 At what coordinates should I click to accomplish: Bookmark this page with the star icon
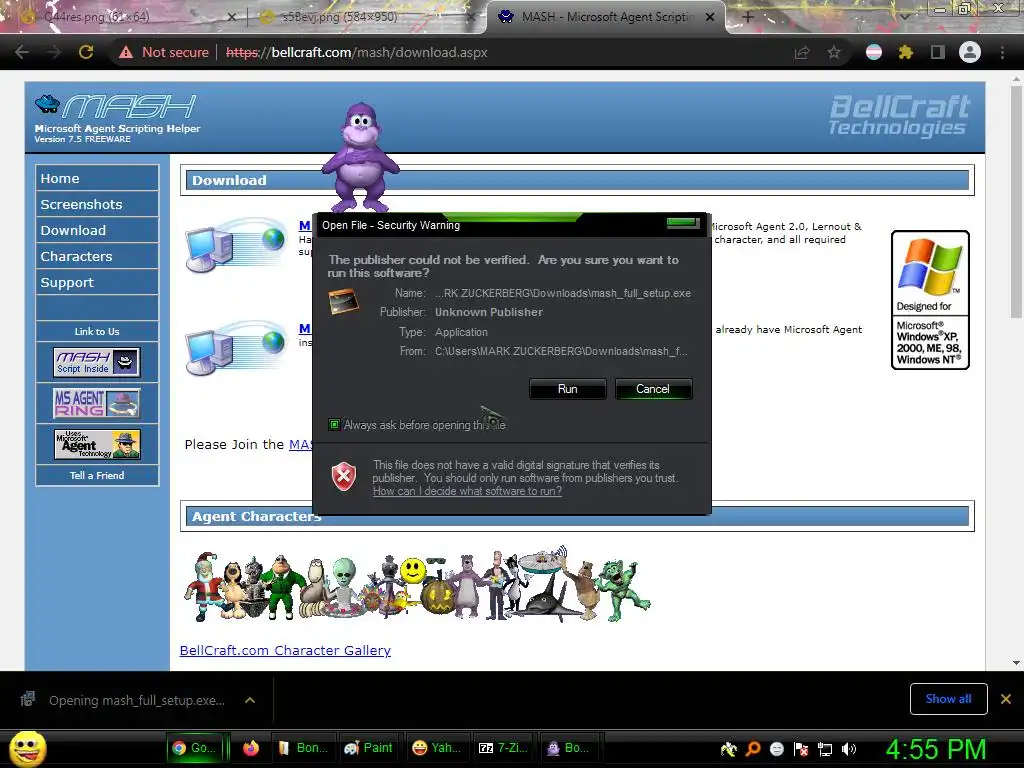coord(834,52)
